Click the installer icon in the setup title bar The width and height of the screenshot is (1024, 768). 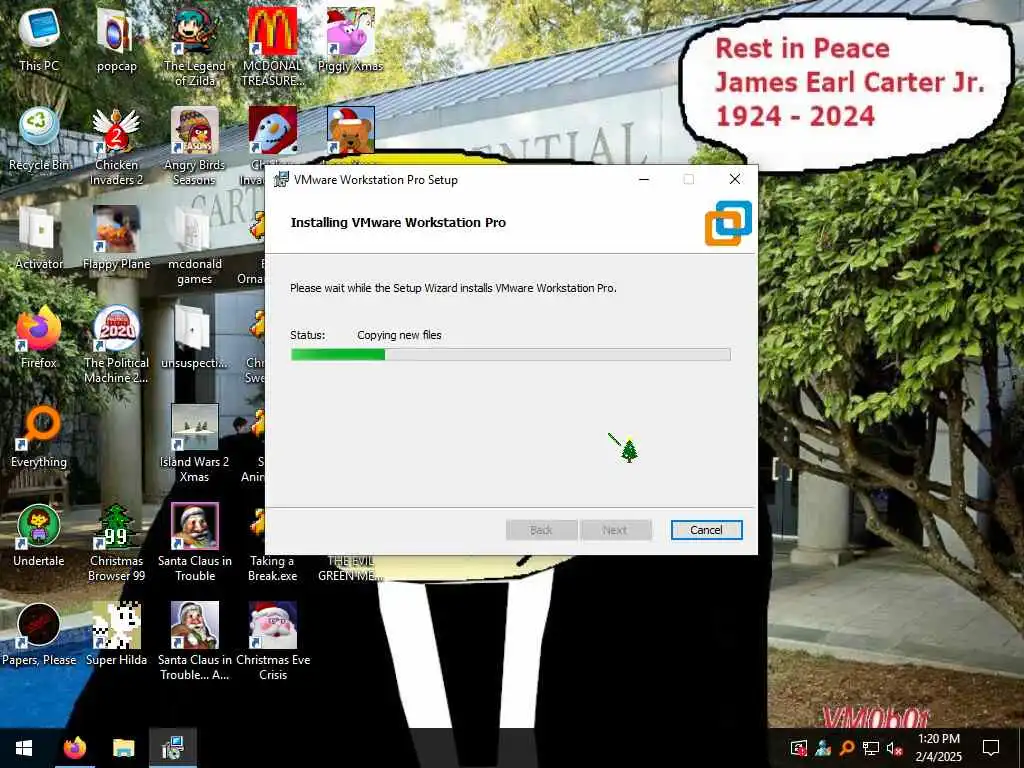click(x=281, y=180)
